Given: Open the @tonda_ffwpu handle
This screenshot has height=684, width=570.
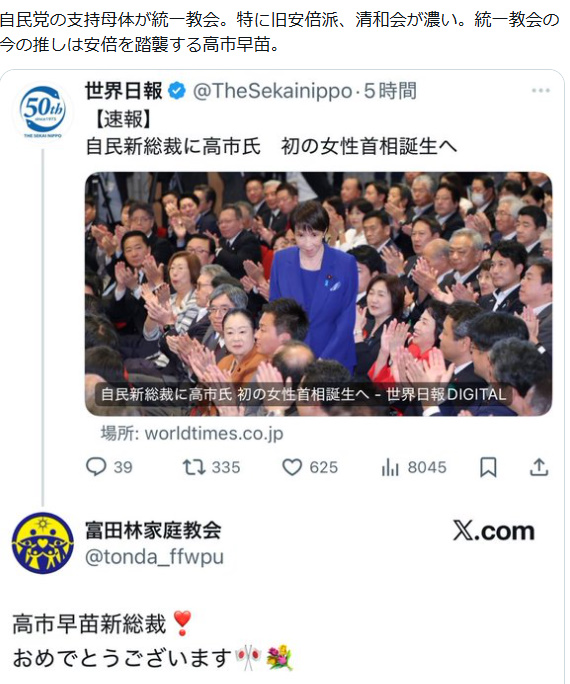Looking at the screenshot, I should coord(154,557).
